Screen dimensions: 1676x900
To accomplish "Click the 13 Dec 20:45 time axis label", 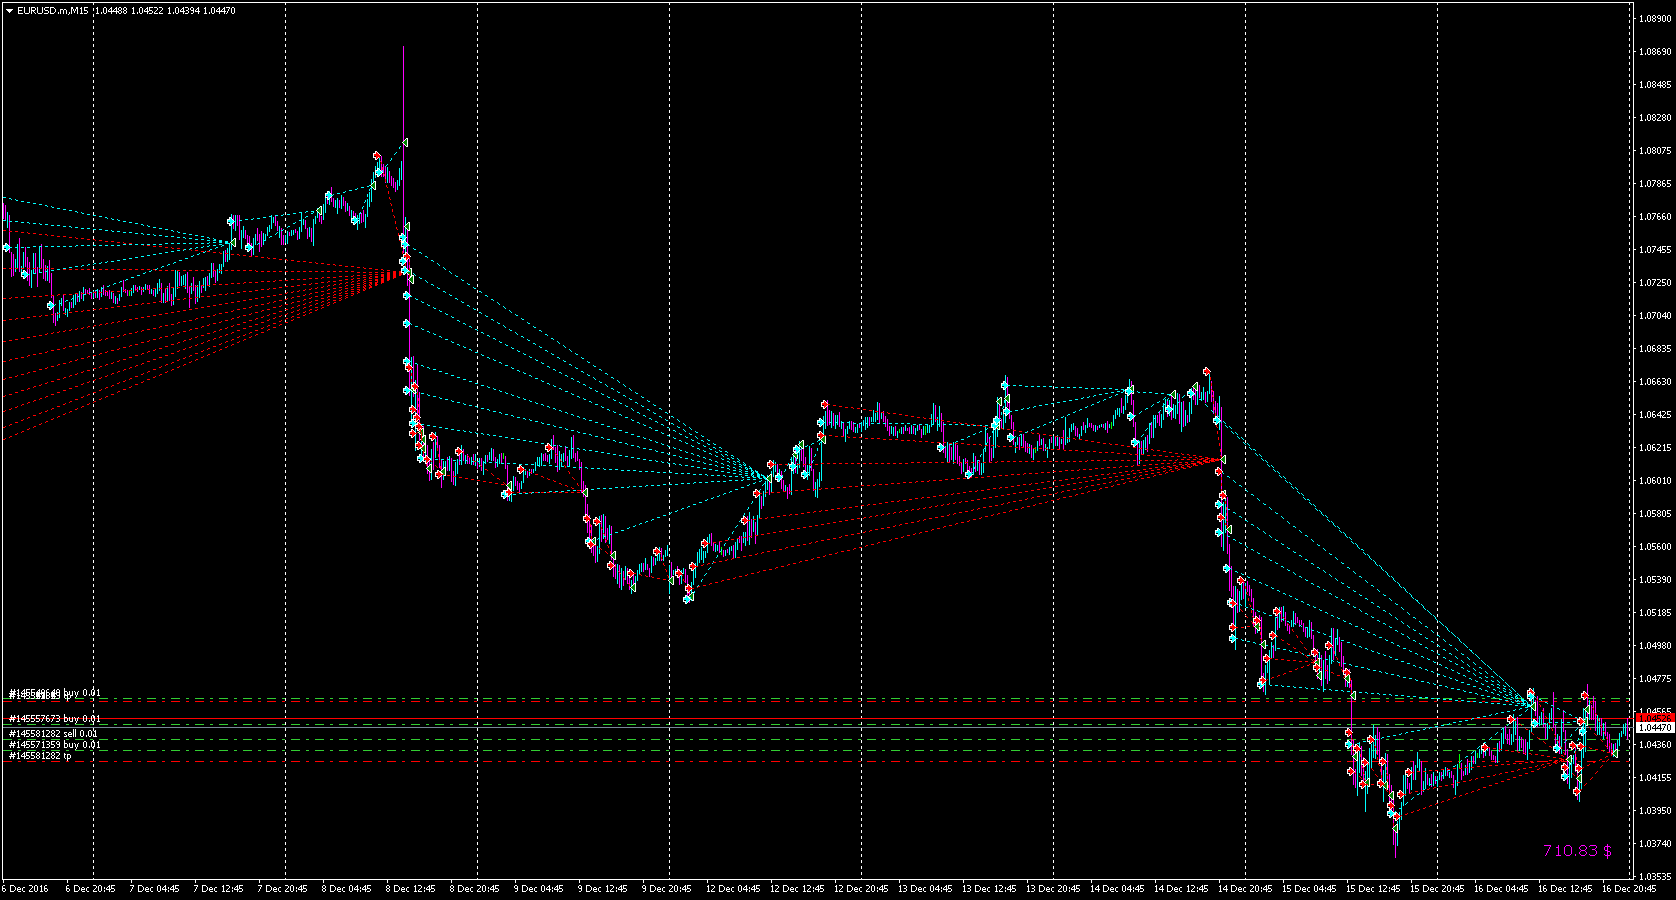I will (x=1053, y=888).
